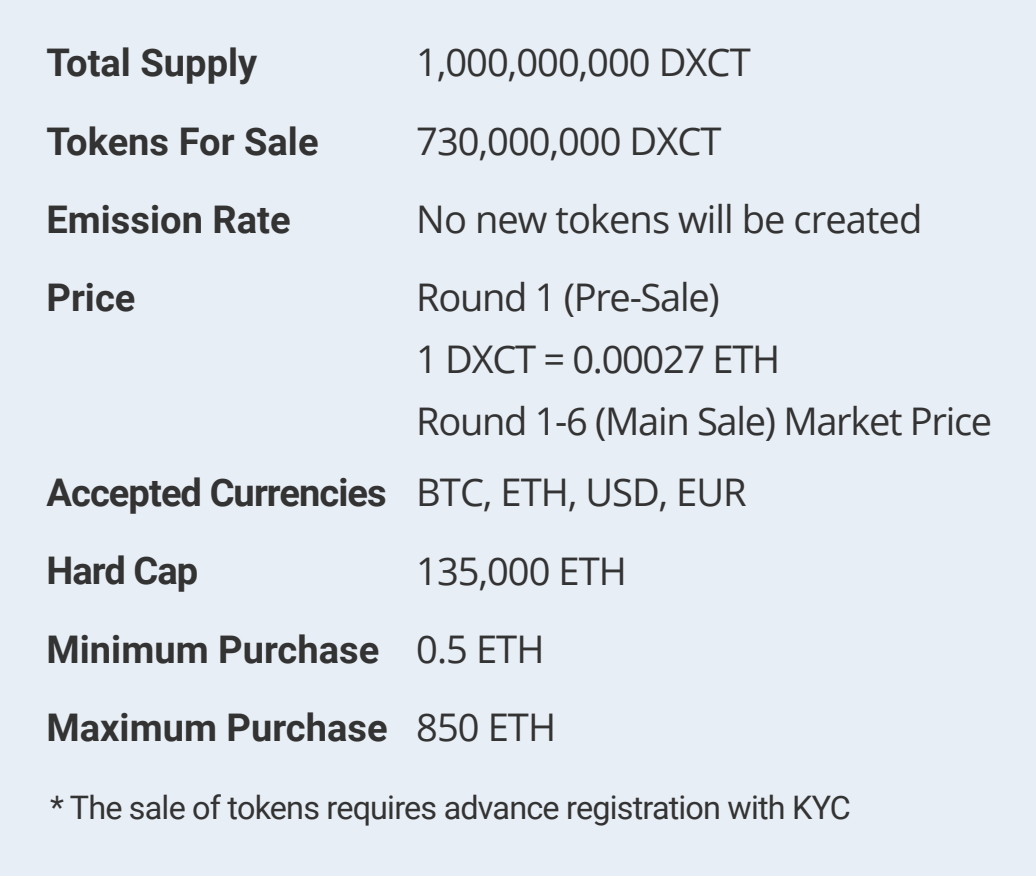Click the 730,000,000 DXCT value

567,143
